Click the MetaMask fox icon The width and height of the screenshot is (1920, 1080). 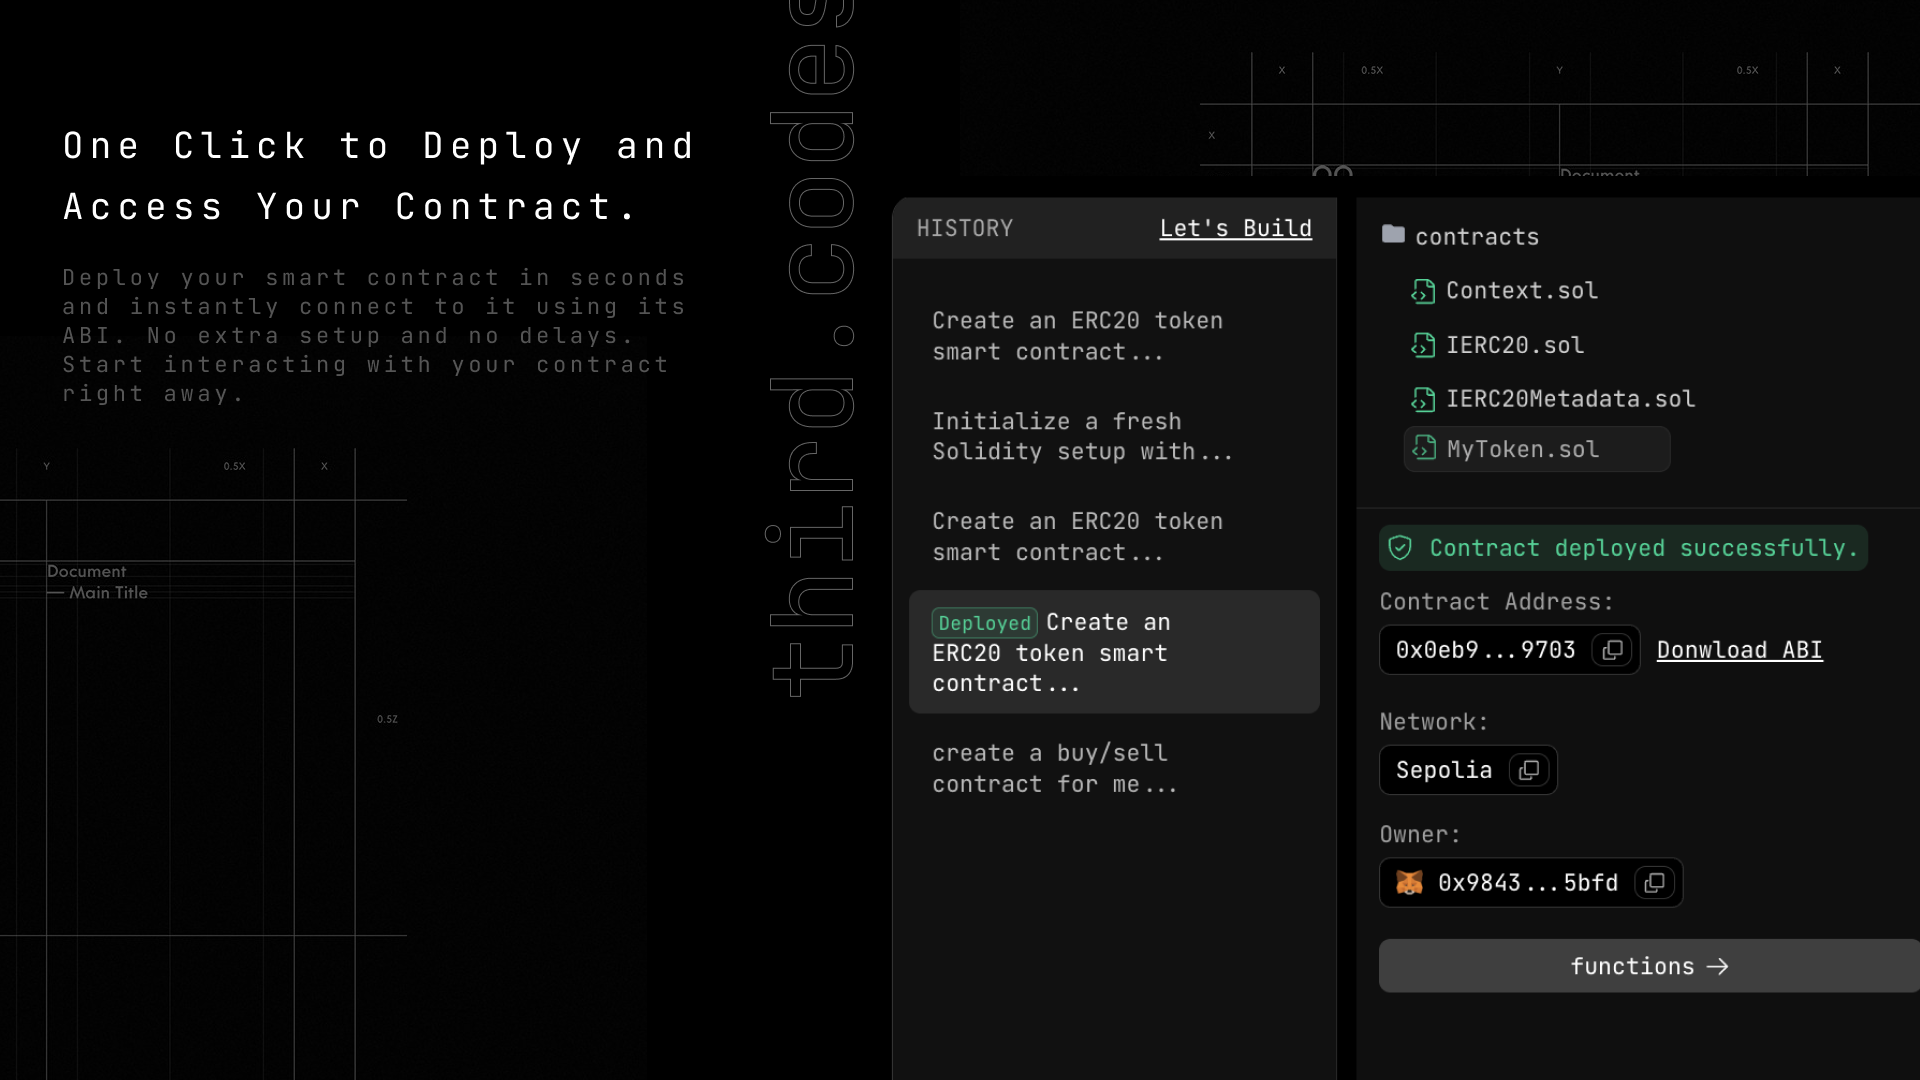coord(1408,883)
